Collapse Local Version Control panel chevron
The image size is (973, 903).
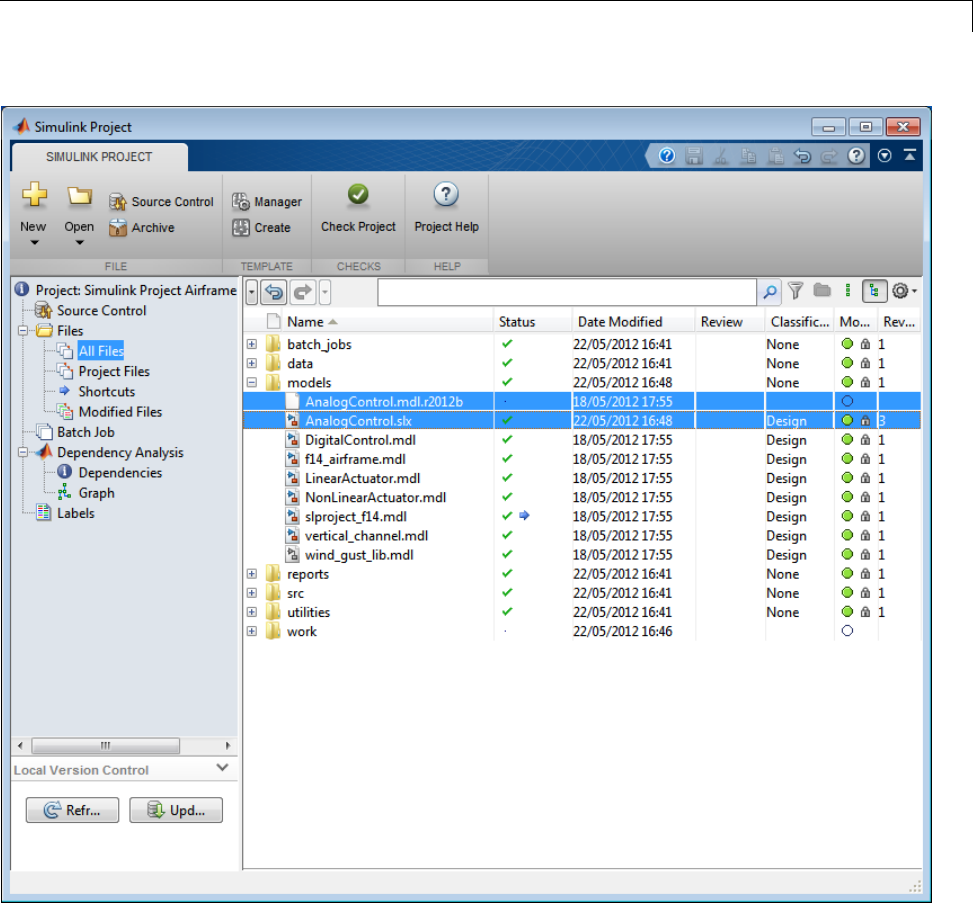pyautogui.click(x=222, y=768)
